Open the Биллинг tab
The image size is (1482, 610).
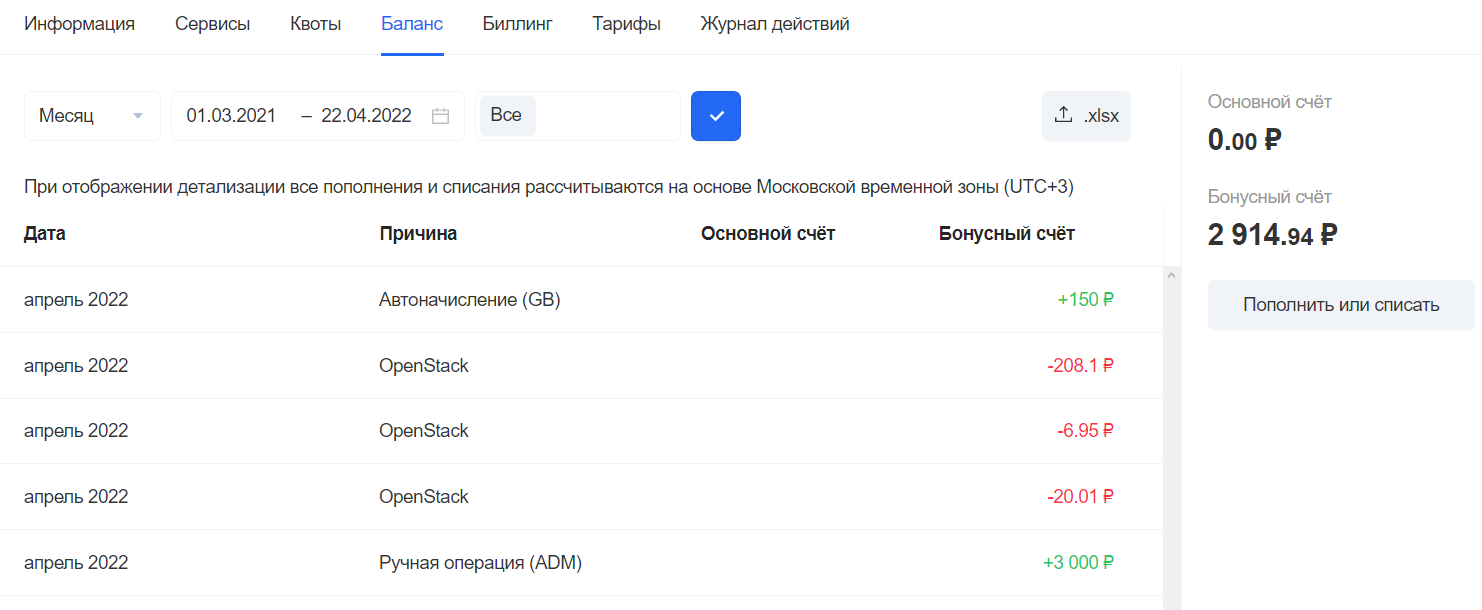[517, 24]
